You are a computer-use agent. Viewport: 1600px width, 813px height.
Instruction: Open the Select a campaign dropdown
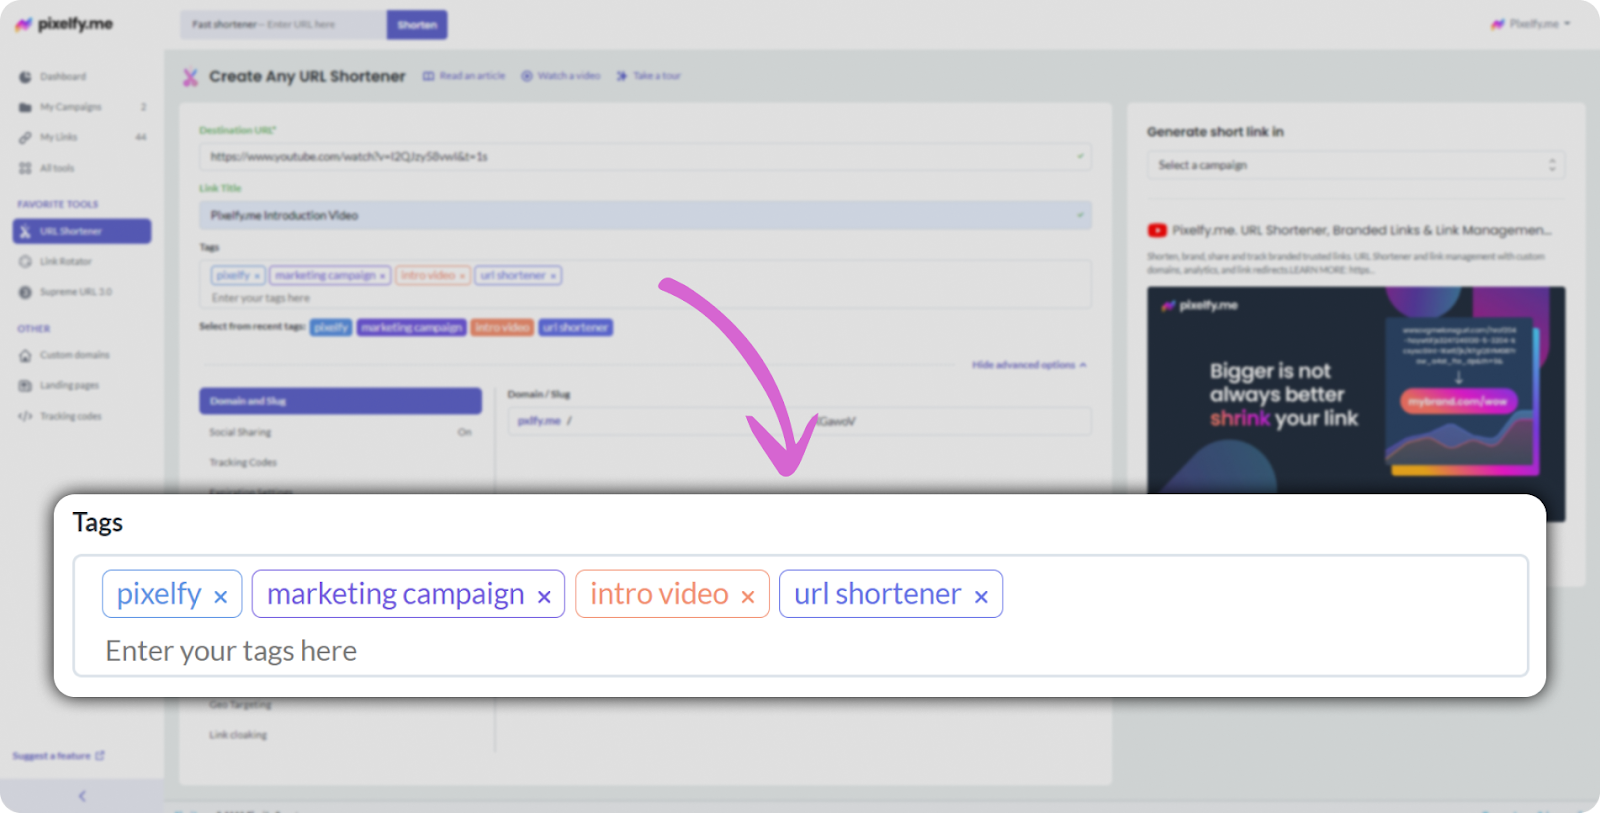point(1356,165)
